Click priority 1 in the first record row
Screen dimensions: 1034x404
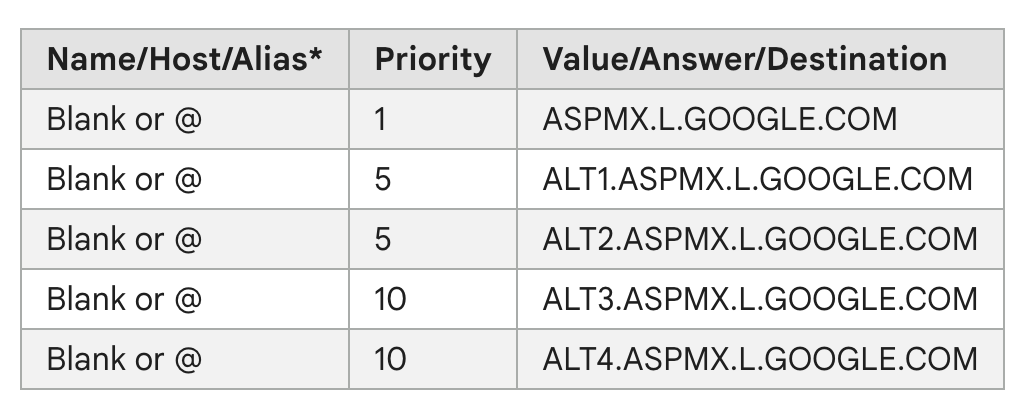coord(381,119)
